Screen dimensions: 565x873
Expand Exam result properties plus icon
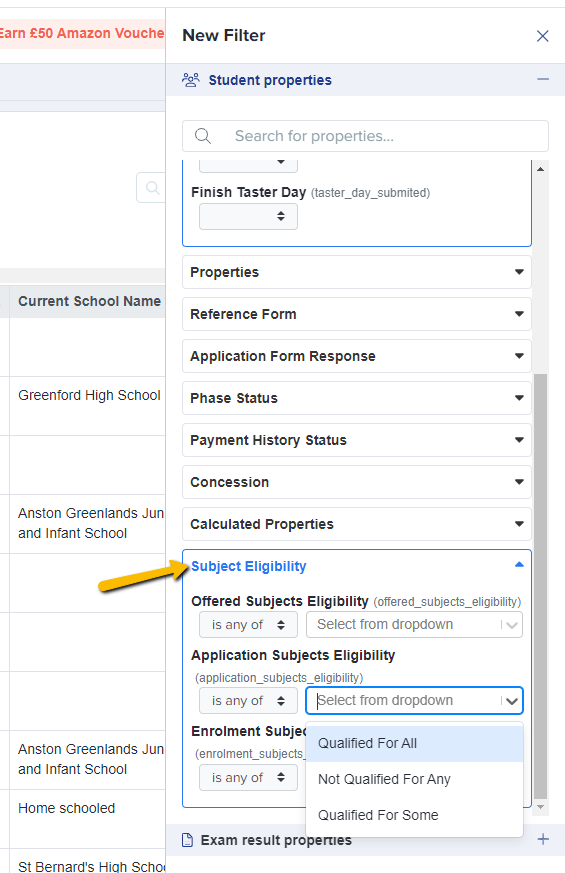click(x=543, y=839)
